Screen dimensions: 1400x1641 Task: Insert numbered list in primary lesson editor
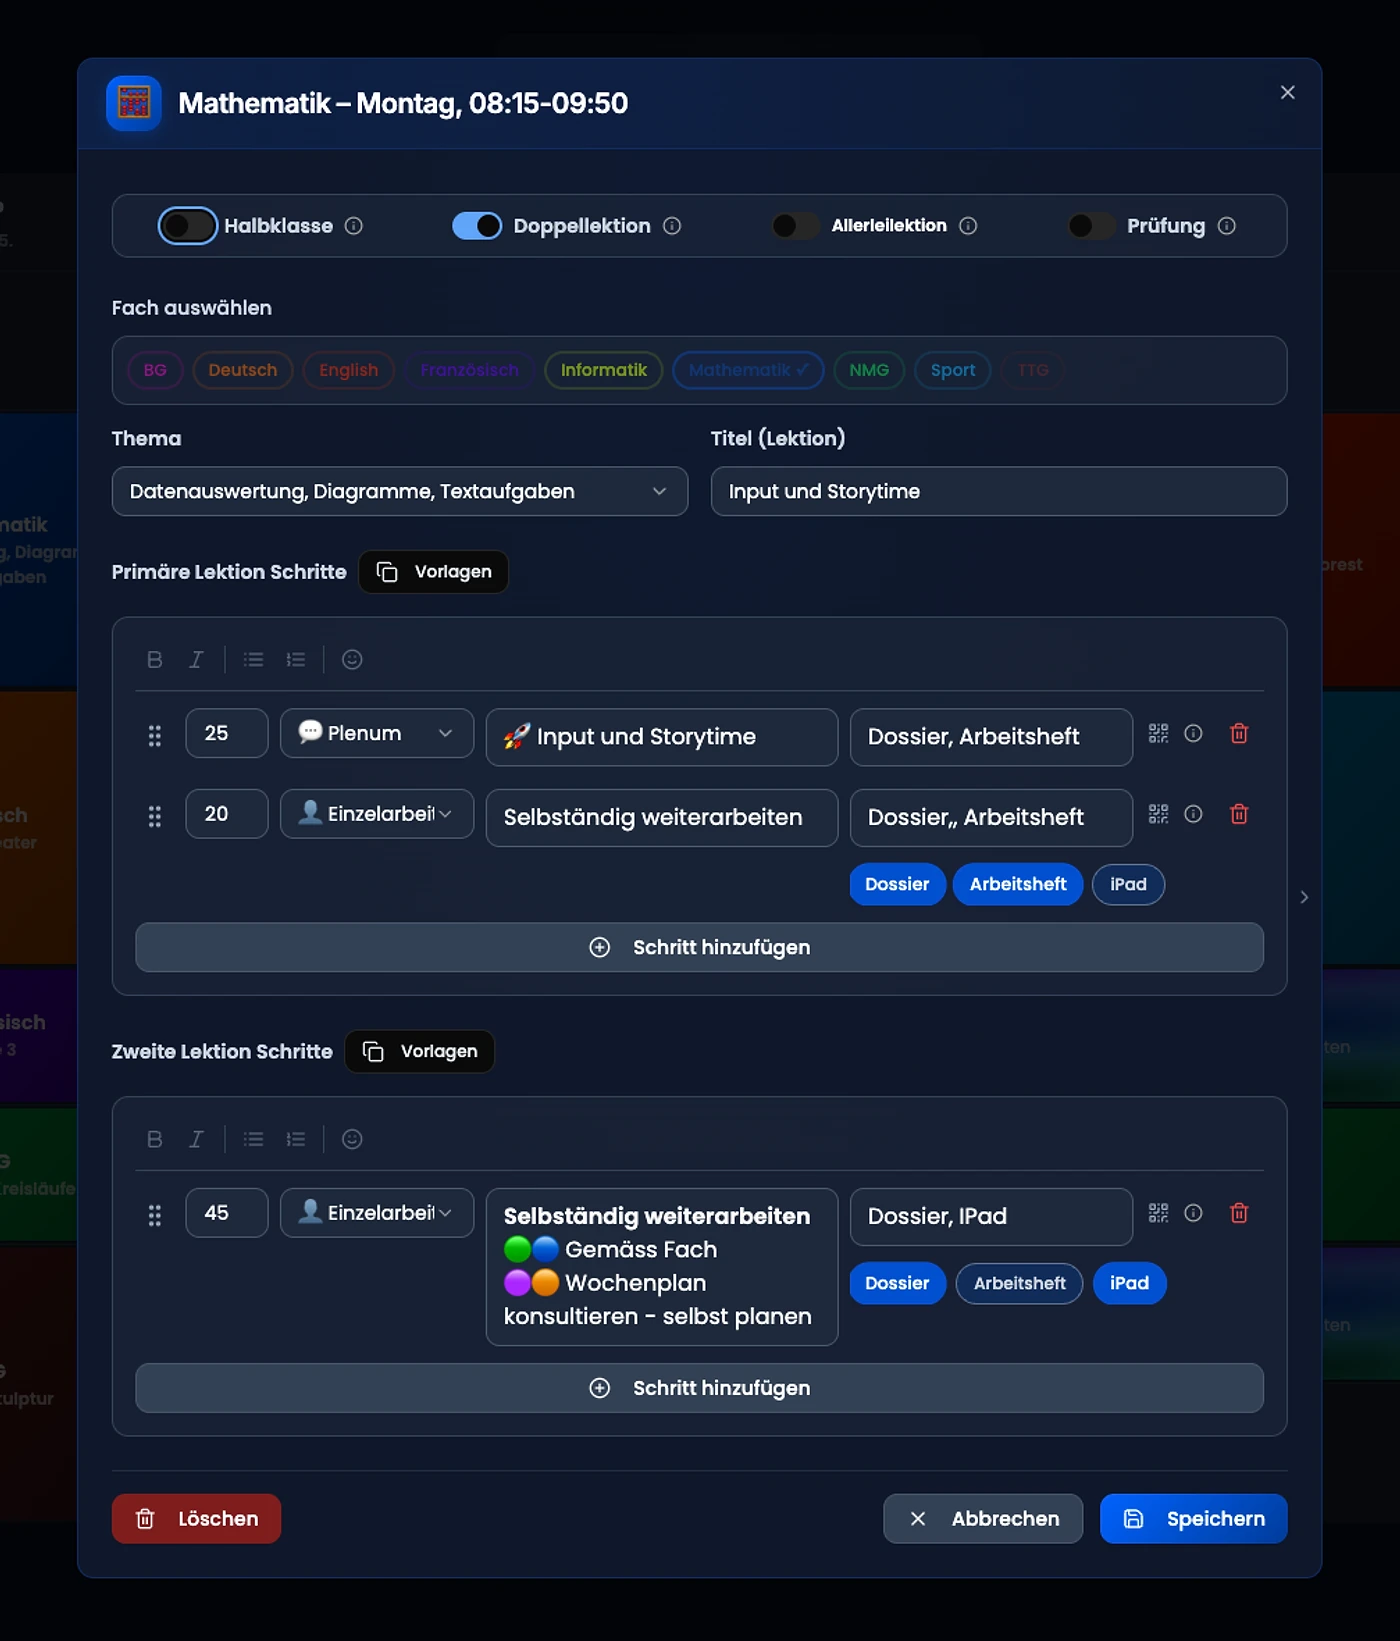[x=296, y=659]
